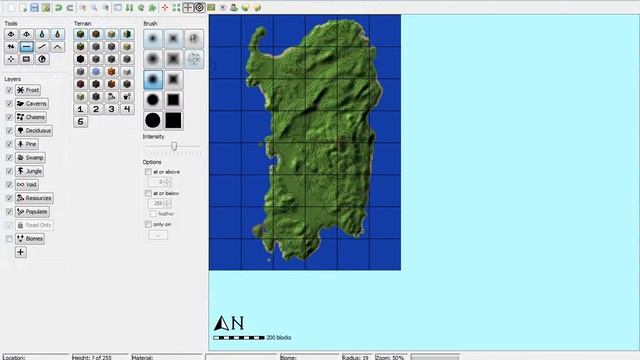Select the Flatten tool (highlighted)
The image size is (640, 360).
click(27, 47)
